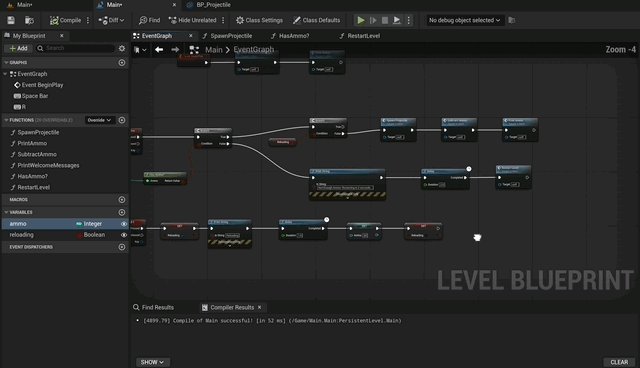Select the SpawnProjectile function

tap(38, 132)
